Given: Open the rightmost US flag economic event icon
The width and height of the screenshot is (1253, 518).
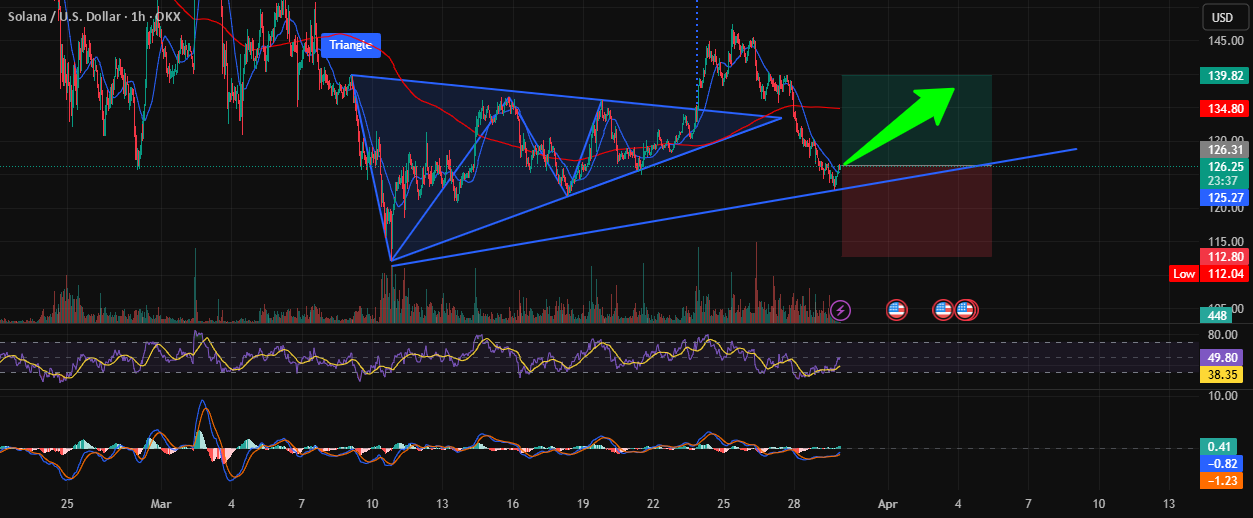Looking at the screenshot, I should (966, 310).
